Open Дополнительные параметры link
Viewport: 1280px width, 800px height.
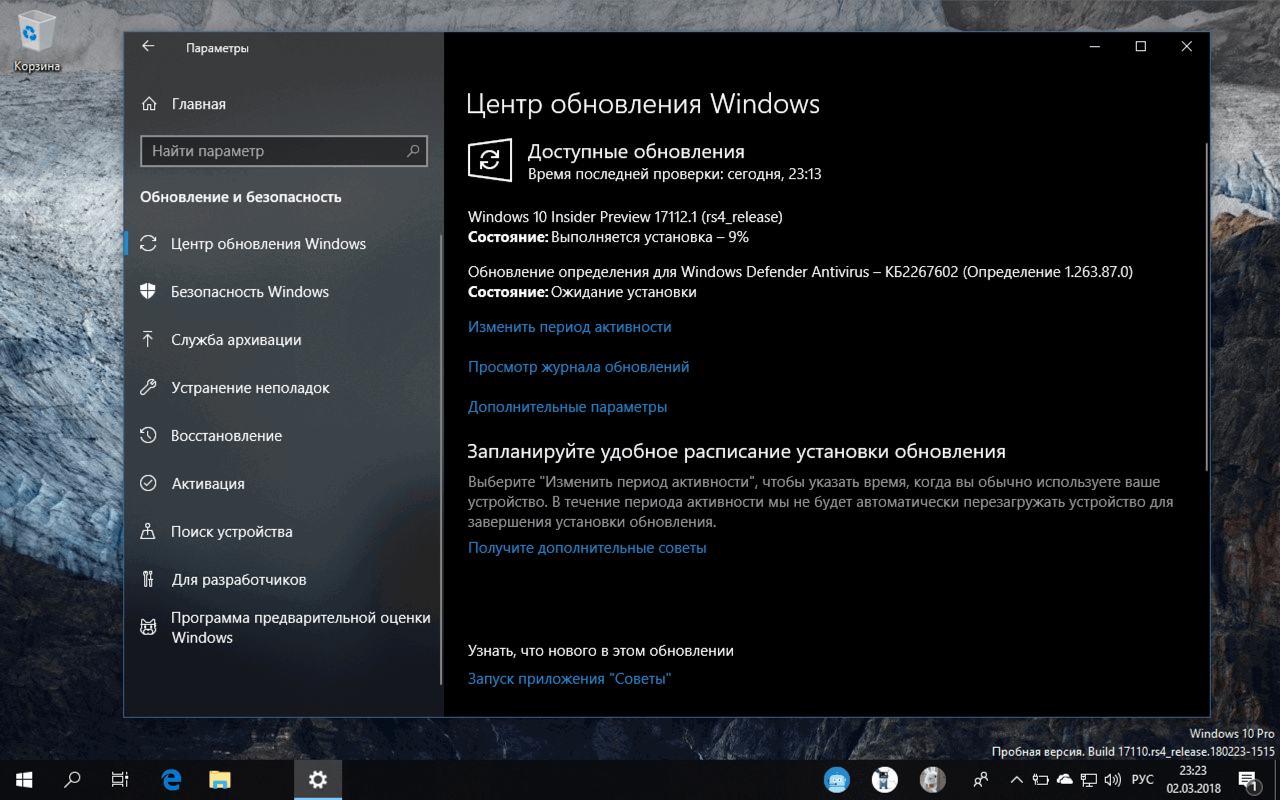pyautogui.click(x=568, y=407)
